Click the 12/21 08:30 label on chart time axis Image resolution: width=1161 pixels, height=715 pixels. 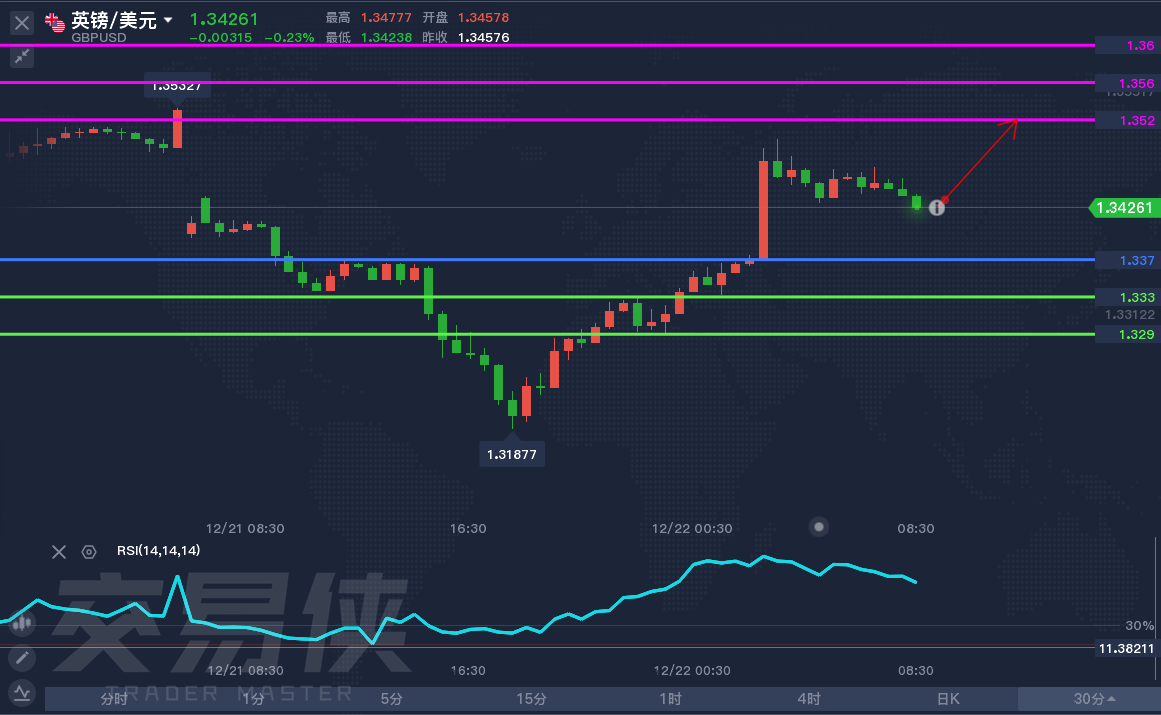coord(245,528)
